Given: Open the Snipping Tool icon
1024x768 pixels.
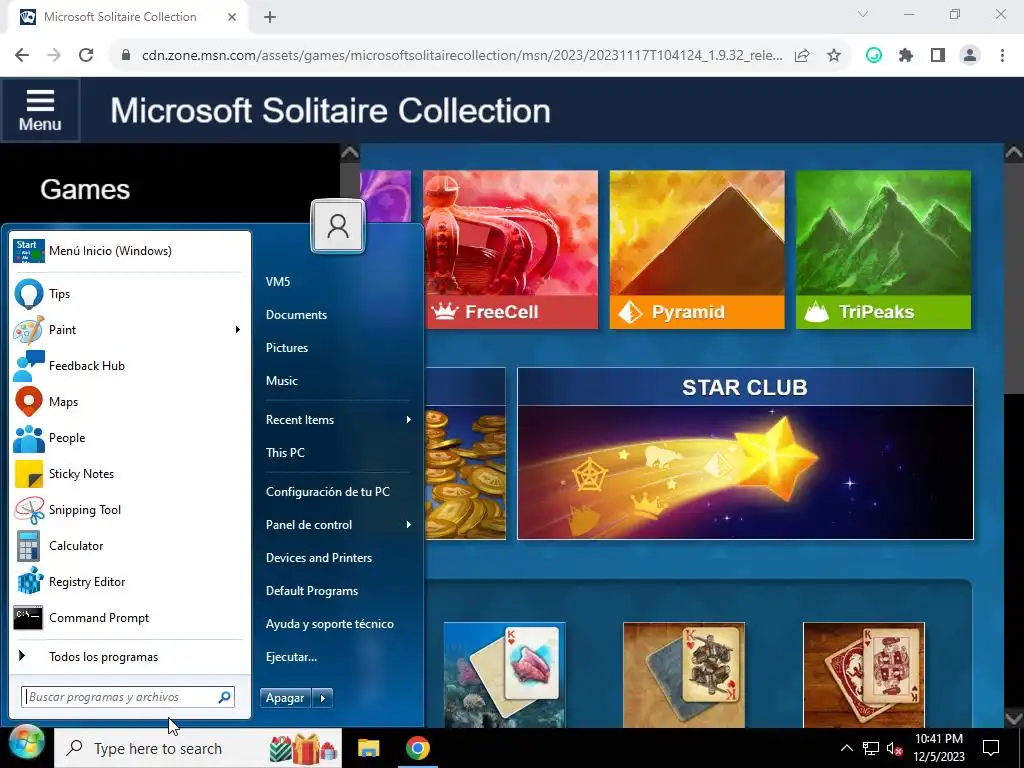Looking at the screenshot, I should point(29,510).
